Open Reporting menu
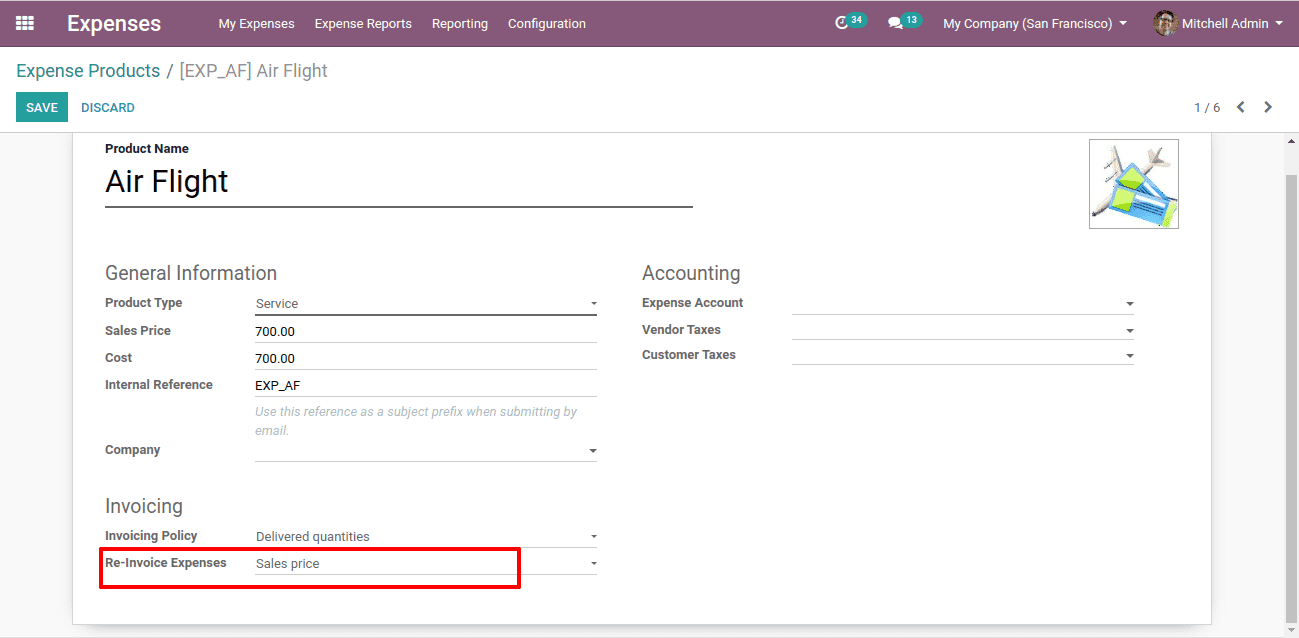Viewport: 1299px width, 638px height. click(460, 23)
